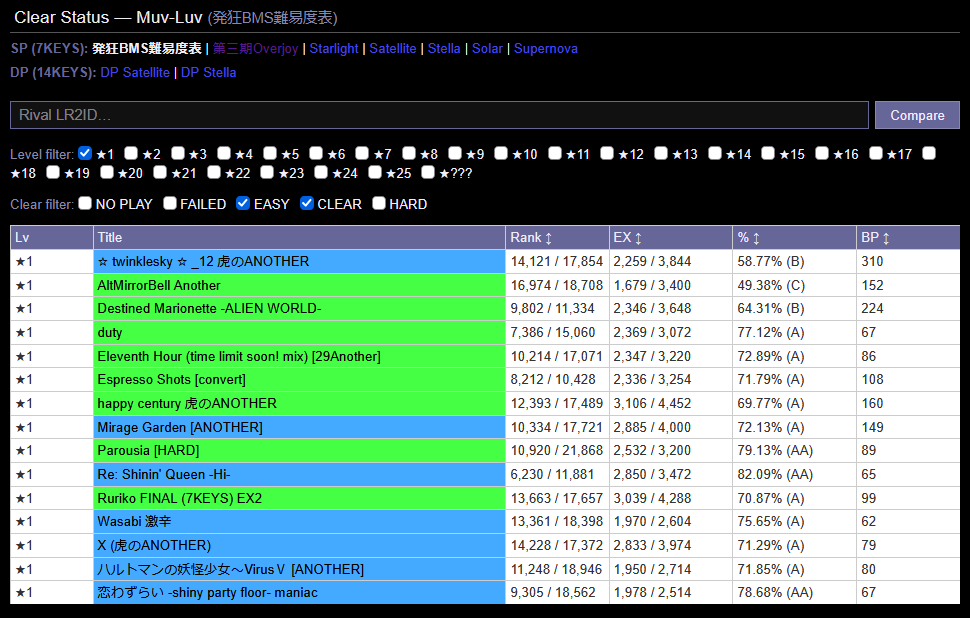The image size is (970, 618).
Task: Click the Wasabi 激辛 song title
Action: 134,521
